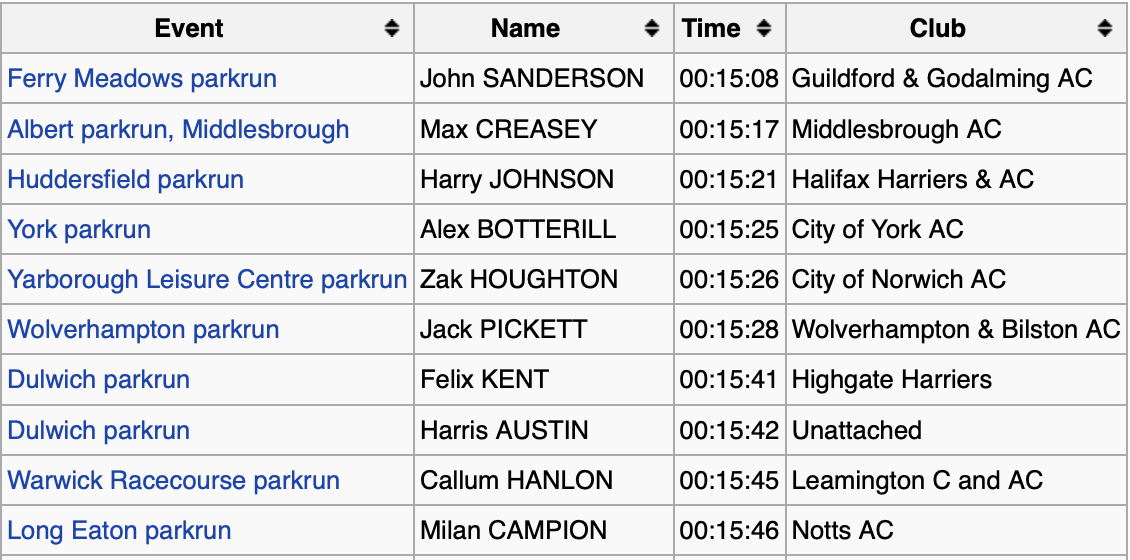This screenshot has width=1130, height=560.
Task: Click the Time column header text
Action: [x=711, y=28]
